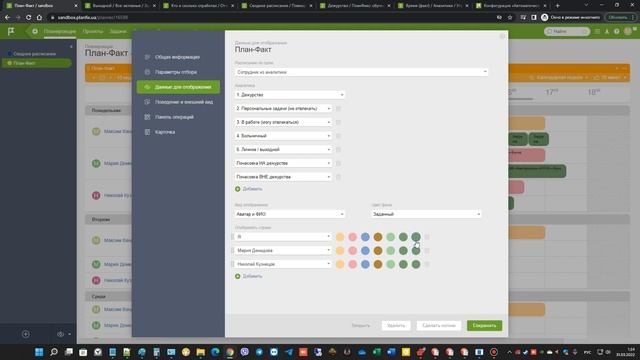Screen dimensions: 640x360
Task: Click the Planfix flag logo
Action: click(x=11, y=31)
